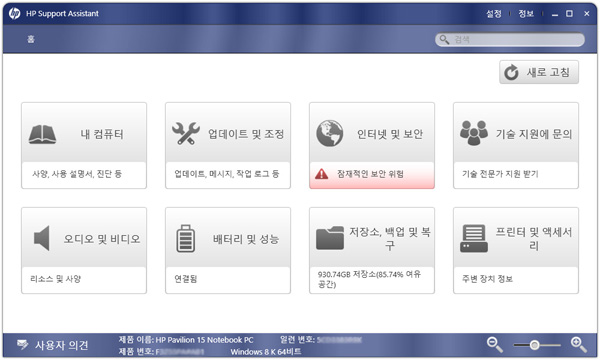Click the 930.74GB 저장소 text
Screen dimensions: 600x360
369,279
